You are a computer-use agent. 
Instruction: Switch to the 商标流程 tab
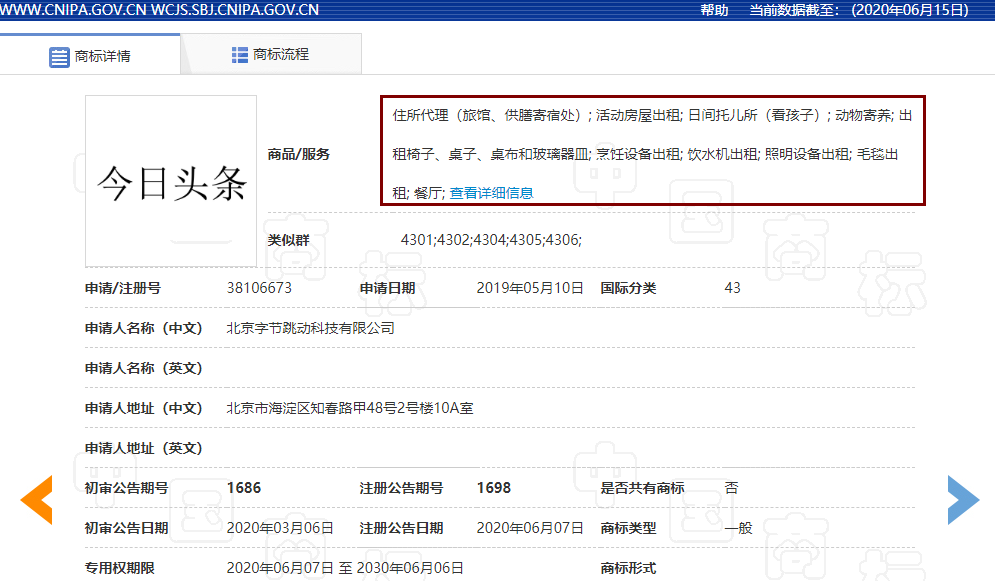tap(271, 55)
